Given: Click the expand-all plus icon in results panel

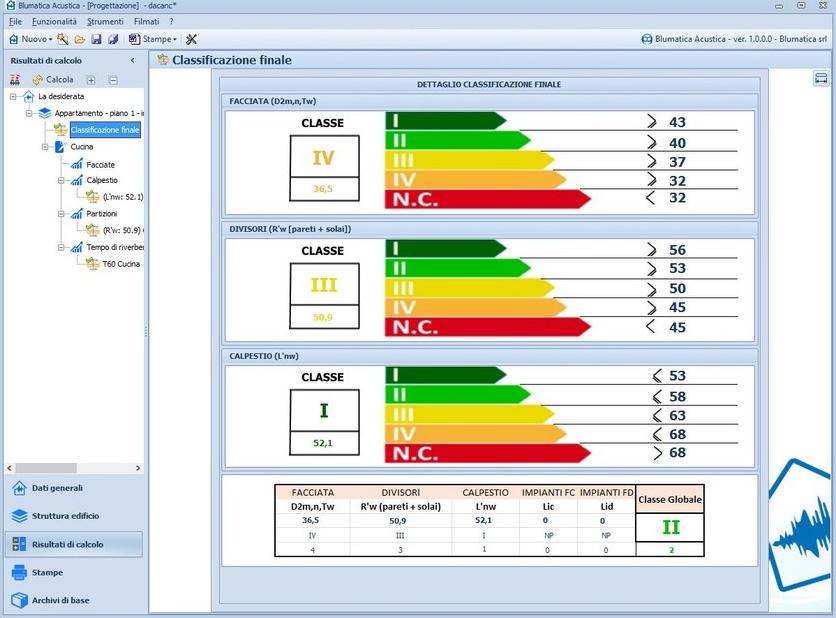Looking at the screenshot, I should 91,80.
